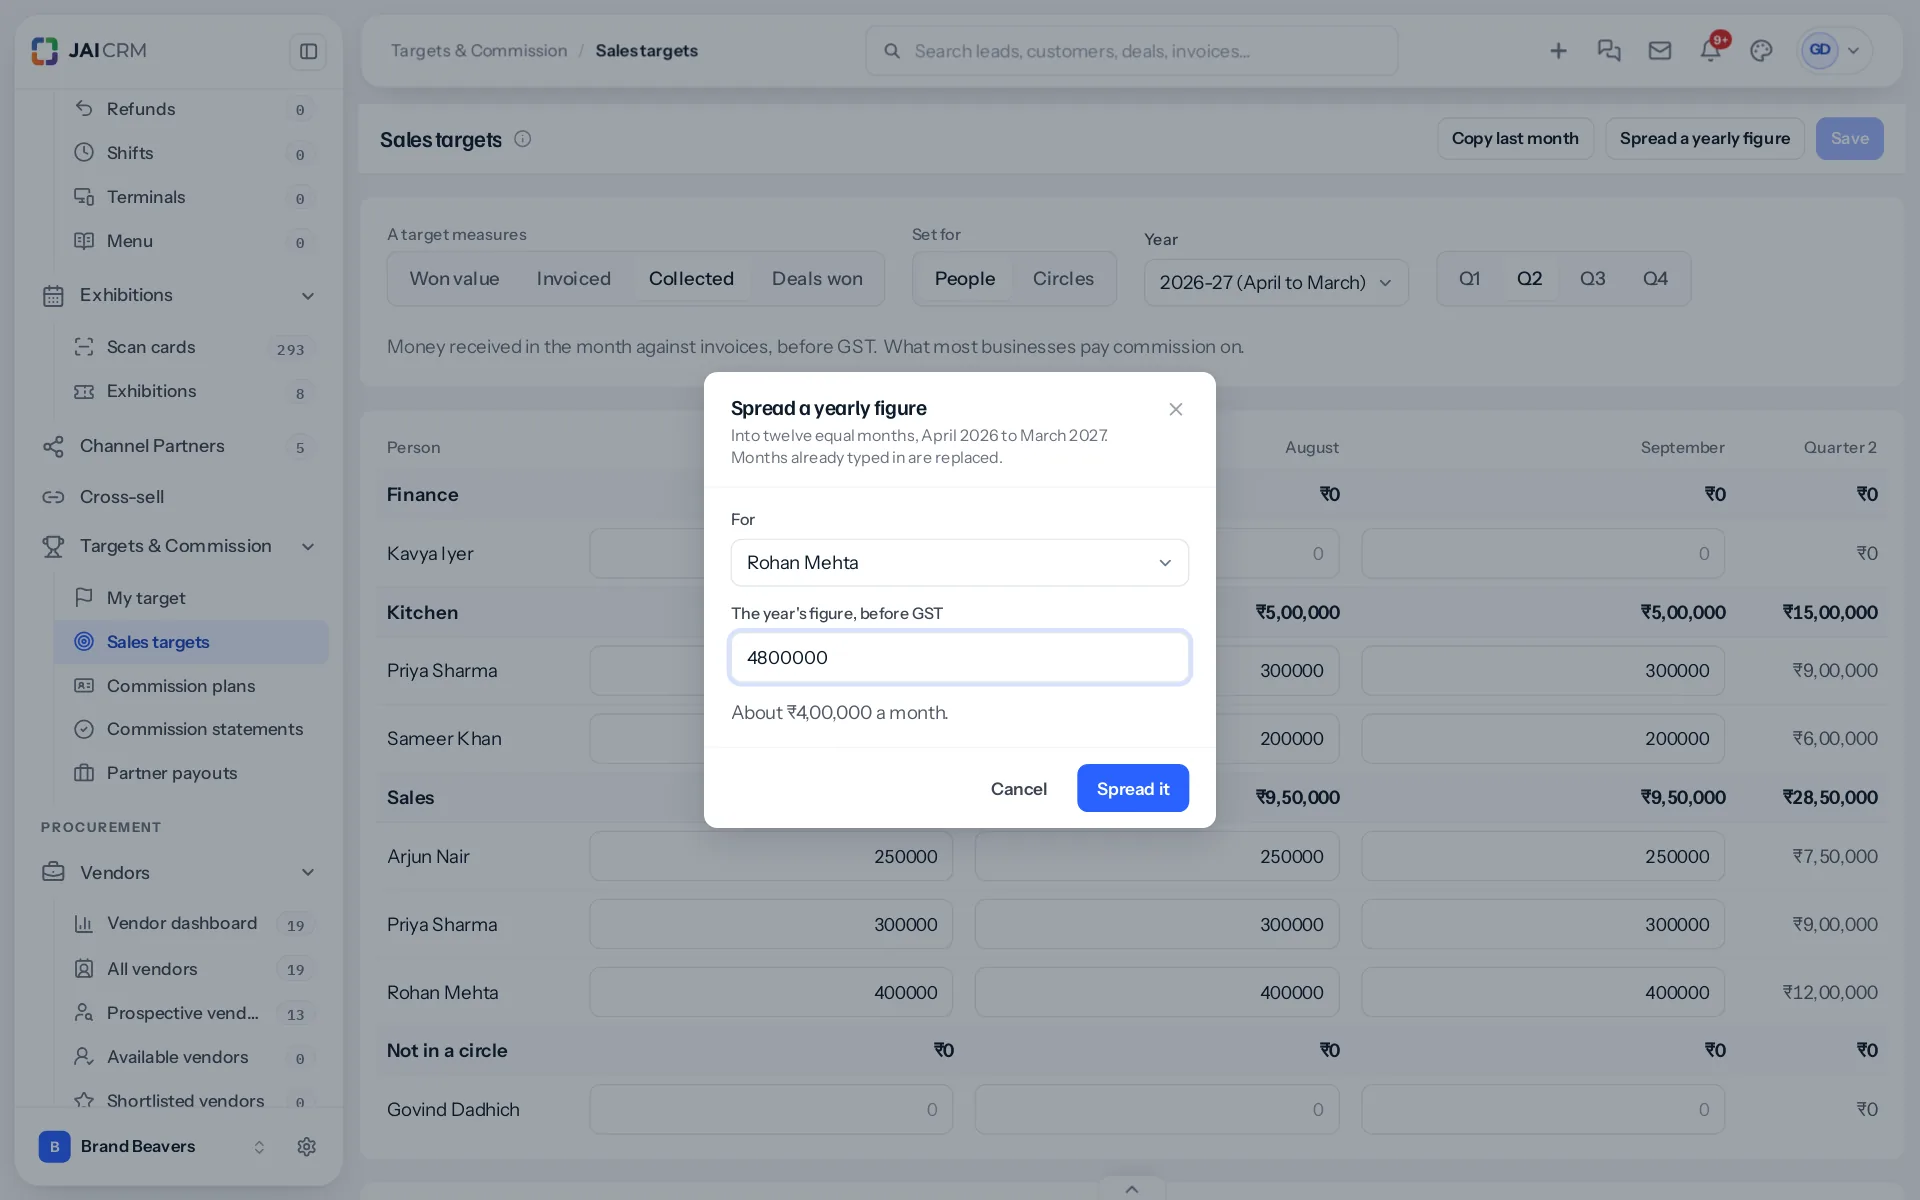Open Scan cards in the sidebar
Screen dimensions: 1920x1200
point(191,347)
